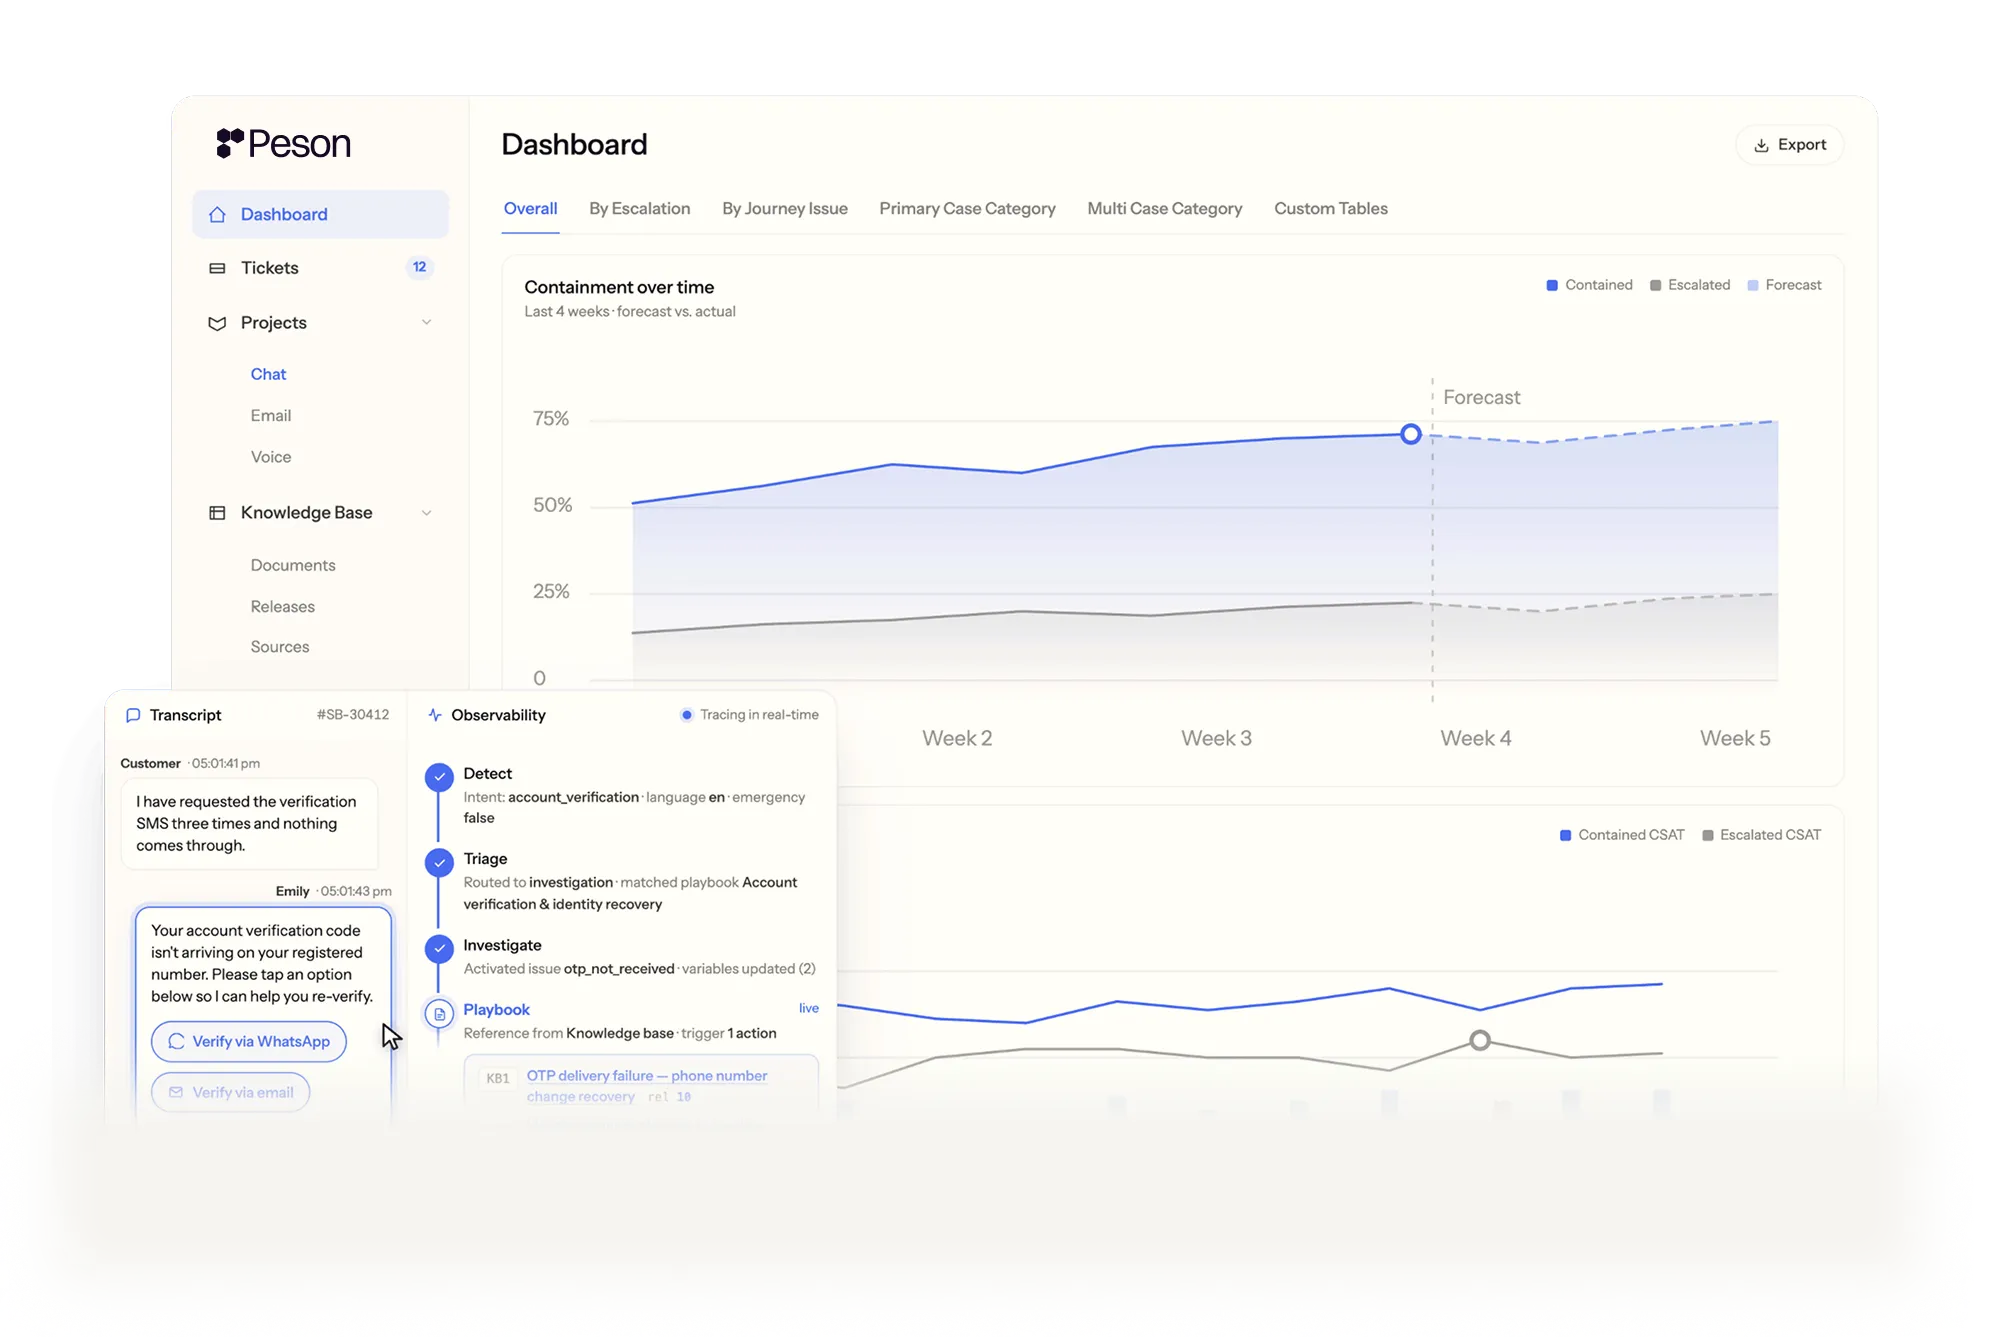Click the Projects icon in sidebar

pyautogui.click(x=217, y=323)
